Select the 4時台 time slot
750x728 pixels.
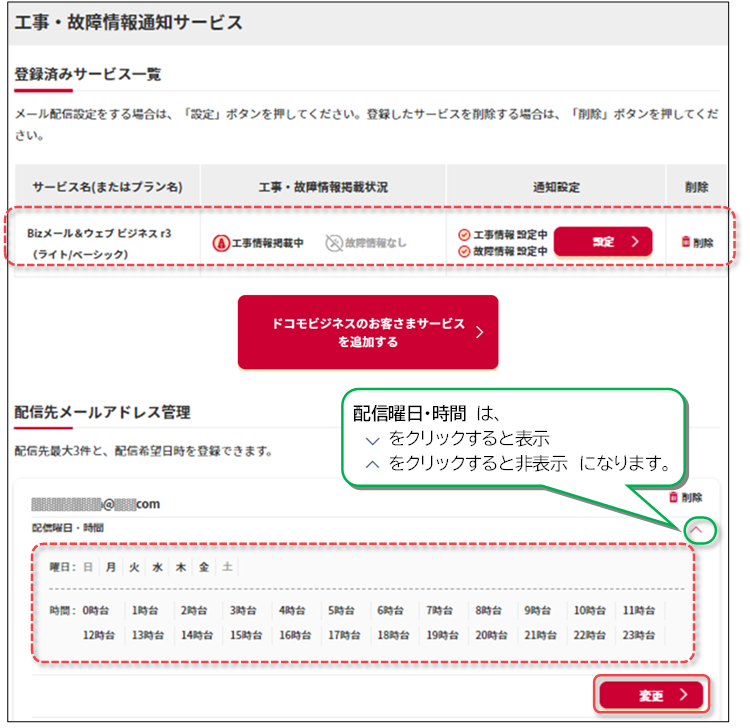292,610
